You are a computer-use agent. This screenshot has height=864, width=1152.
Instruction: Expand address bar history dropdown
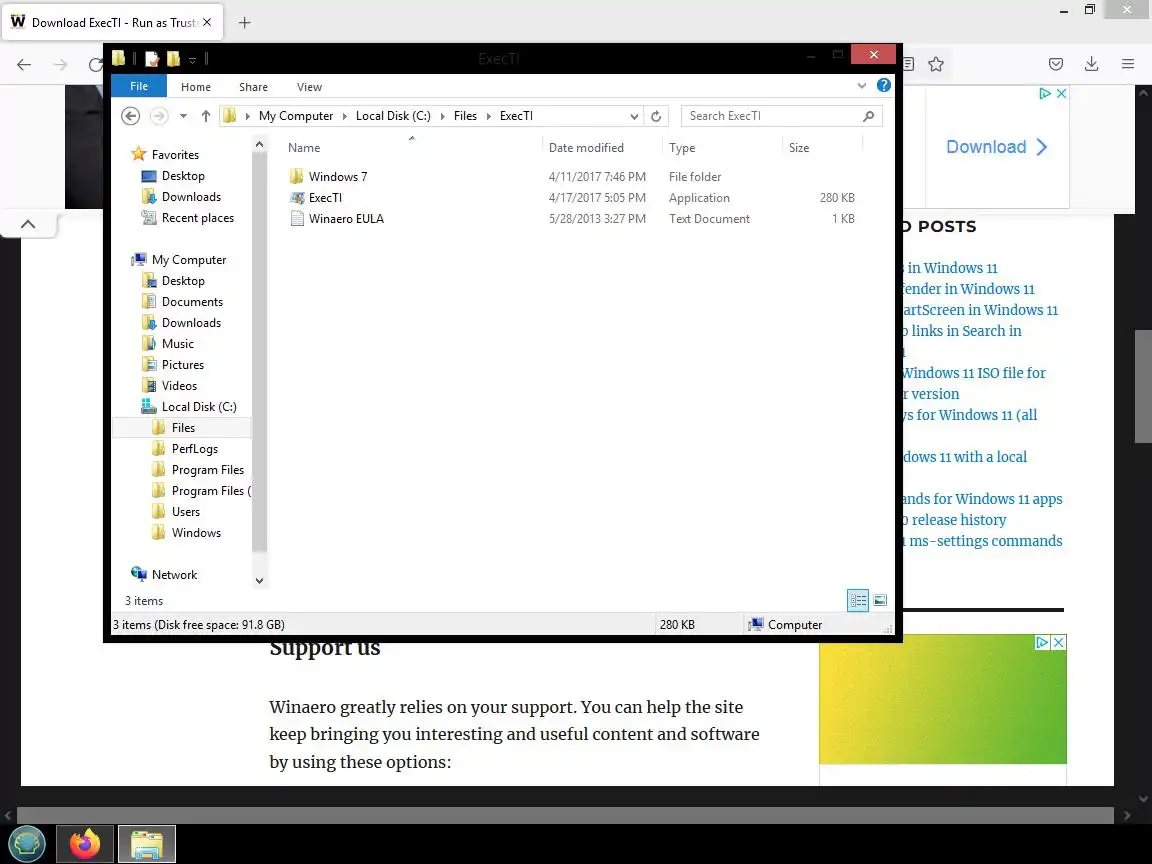pos(633,116)
